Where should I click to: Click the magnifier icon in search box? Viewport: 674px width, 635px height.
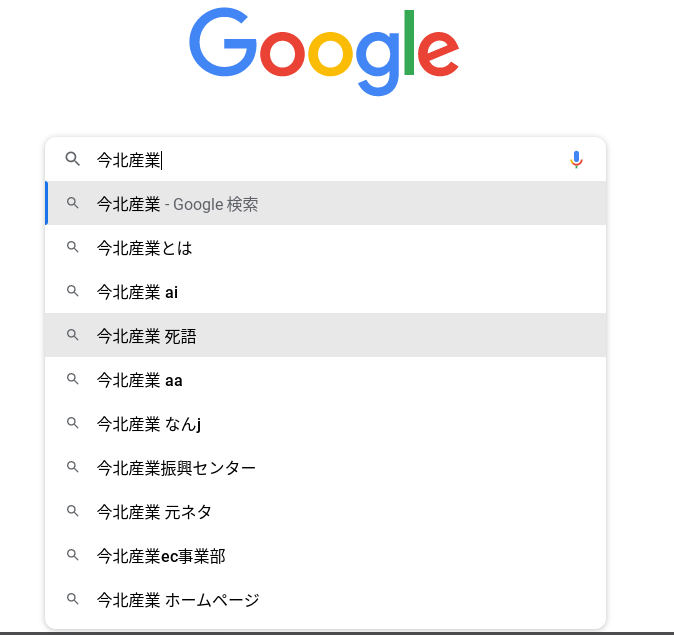tap(72, 159)
